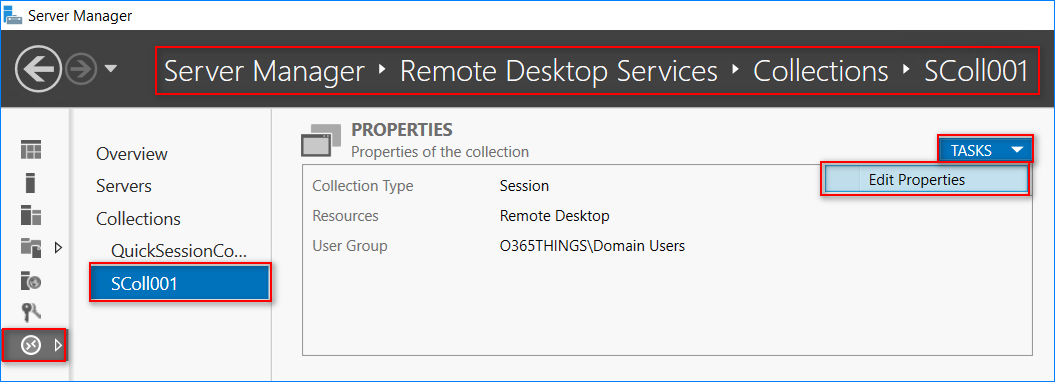This screenshot has width=1055, height=382.
Task: Click the back navigation arrow button
Action: coord(38,69)
